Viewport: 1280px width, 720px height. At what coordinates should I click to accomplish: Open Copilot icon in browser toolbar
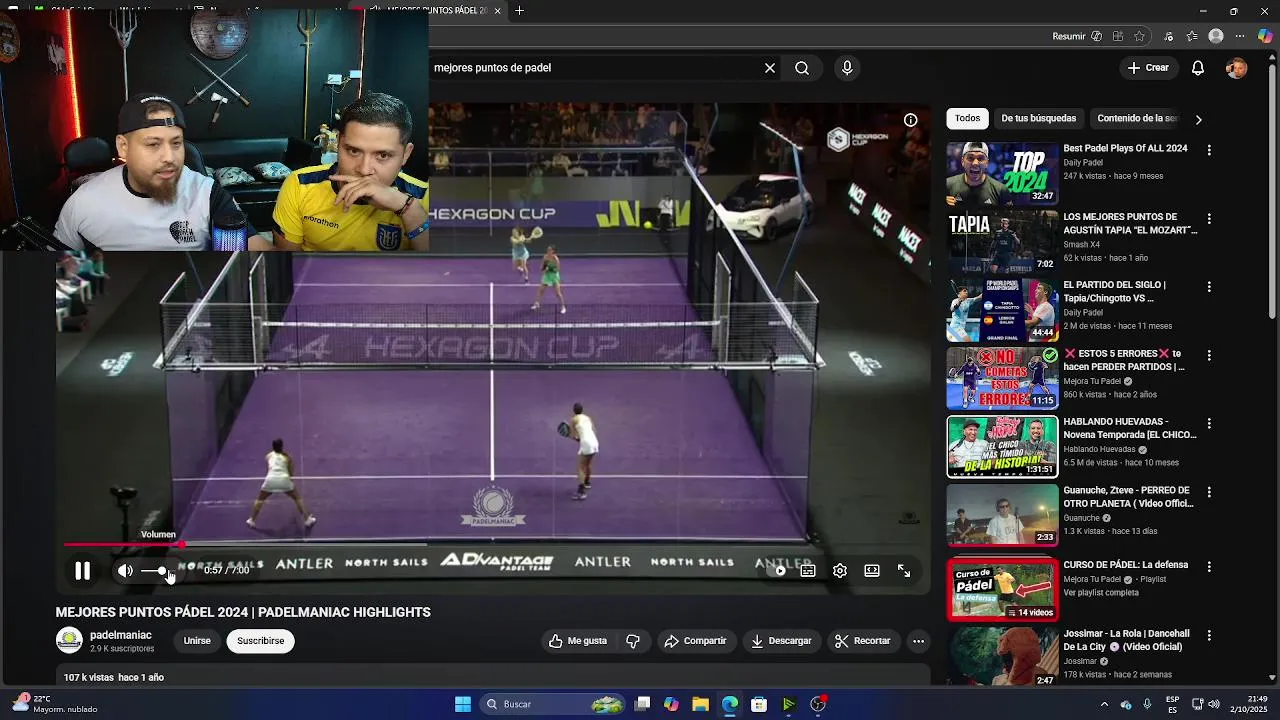pyautogui.click(x=1264, y=36)
